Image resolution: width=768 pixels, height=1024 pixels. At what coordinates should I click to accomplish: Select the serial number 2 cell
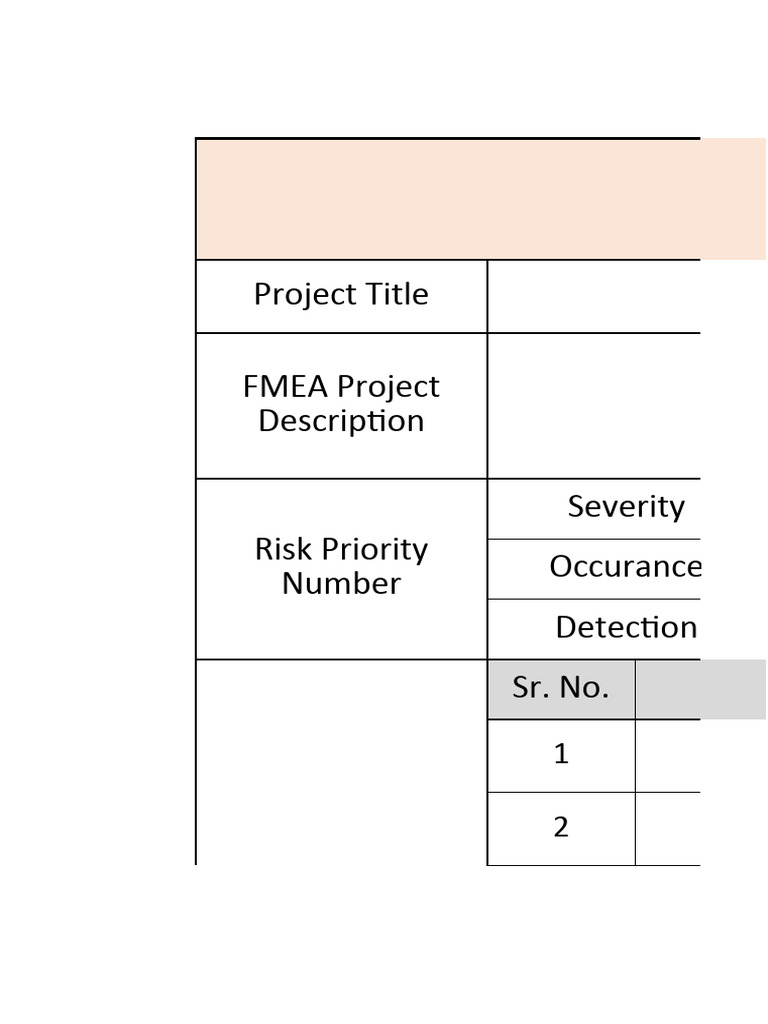561,828
